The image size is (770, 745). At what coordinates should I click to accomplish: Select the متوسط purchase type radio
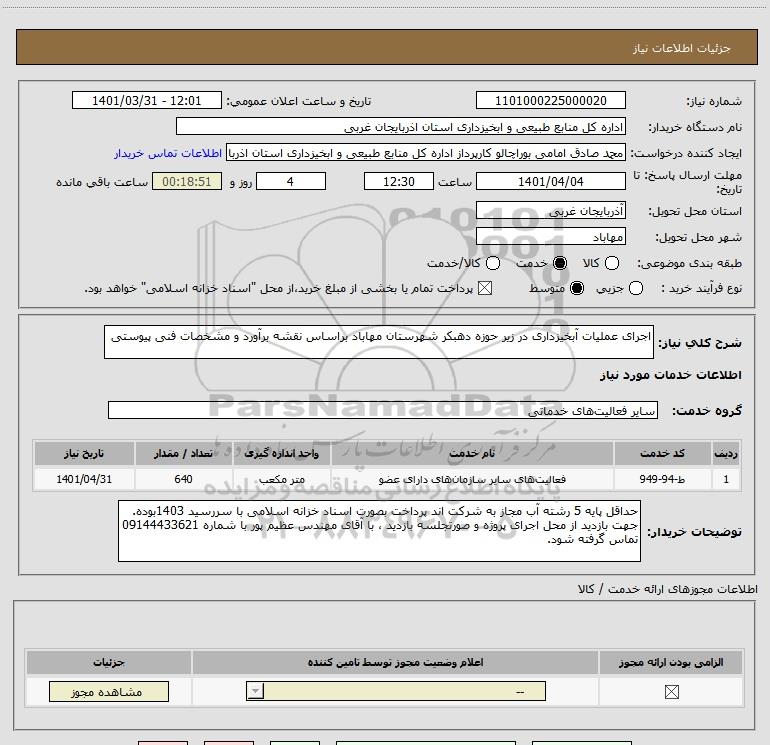tap(577, 288)
